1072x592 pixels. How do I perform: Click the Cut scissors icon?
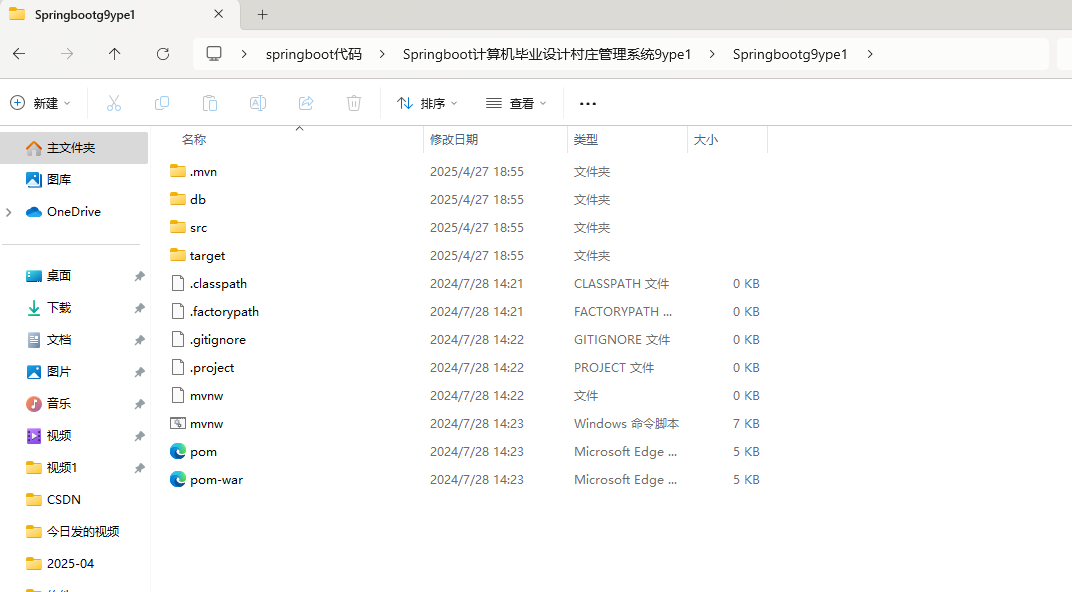coord(113,103)
